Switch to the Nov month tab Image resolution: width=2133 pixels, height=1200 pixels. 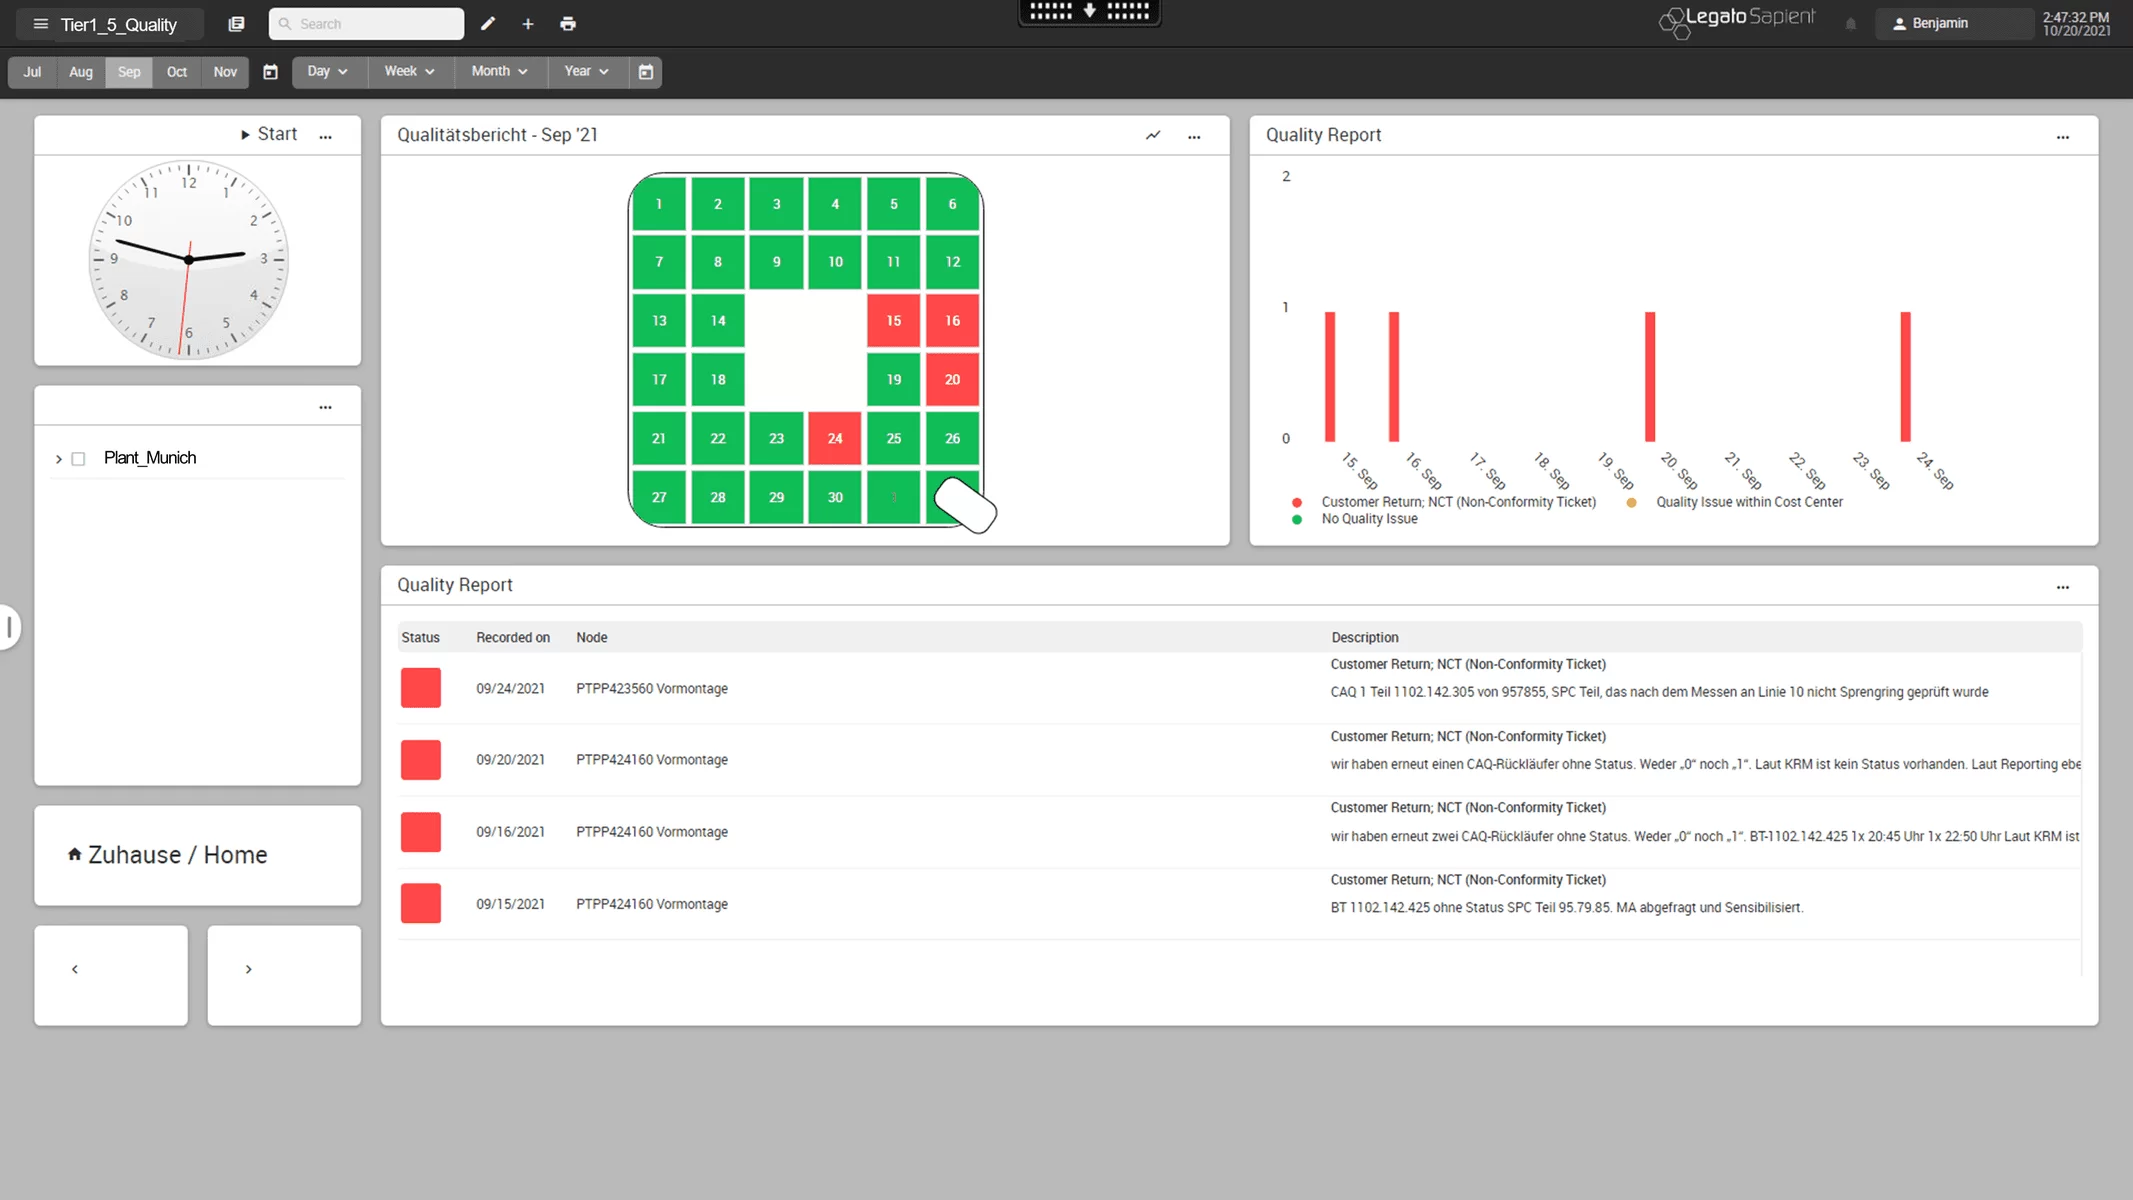225,72
